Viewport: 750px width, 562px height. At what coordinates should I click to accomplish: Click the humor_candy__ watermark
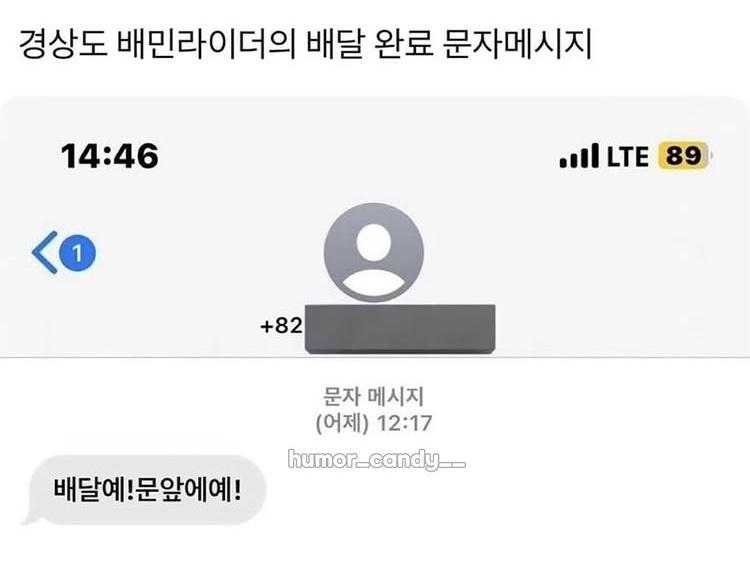pyautogui.click(x=377, y=460)
